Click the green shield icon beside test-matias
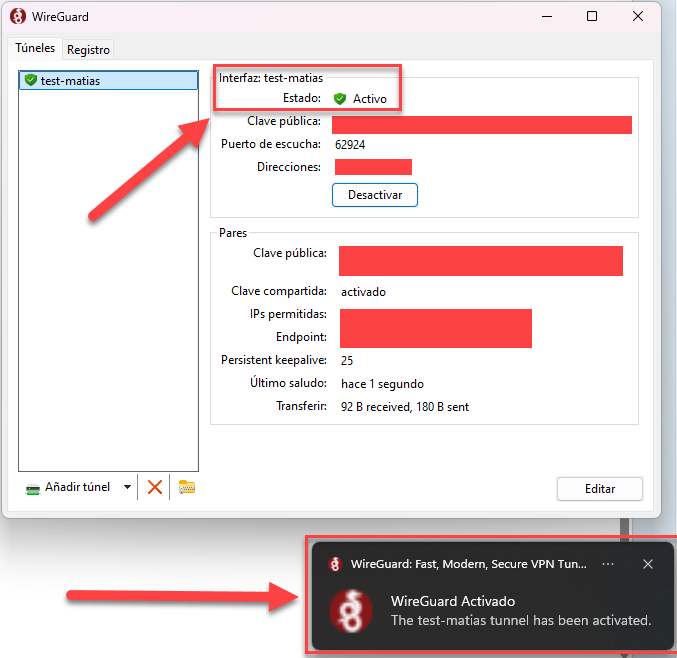This screenshot has width=677, height=658. 30,80
